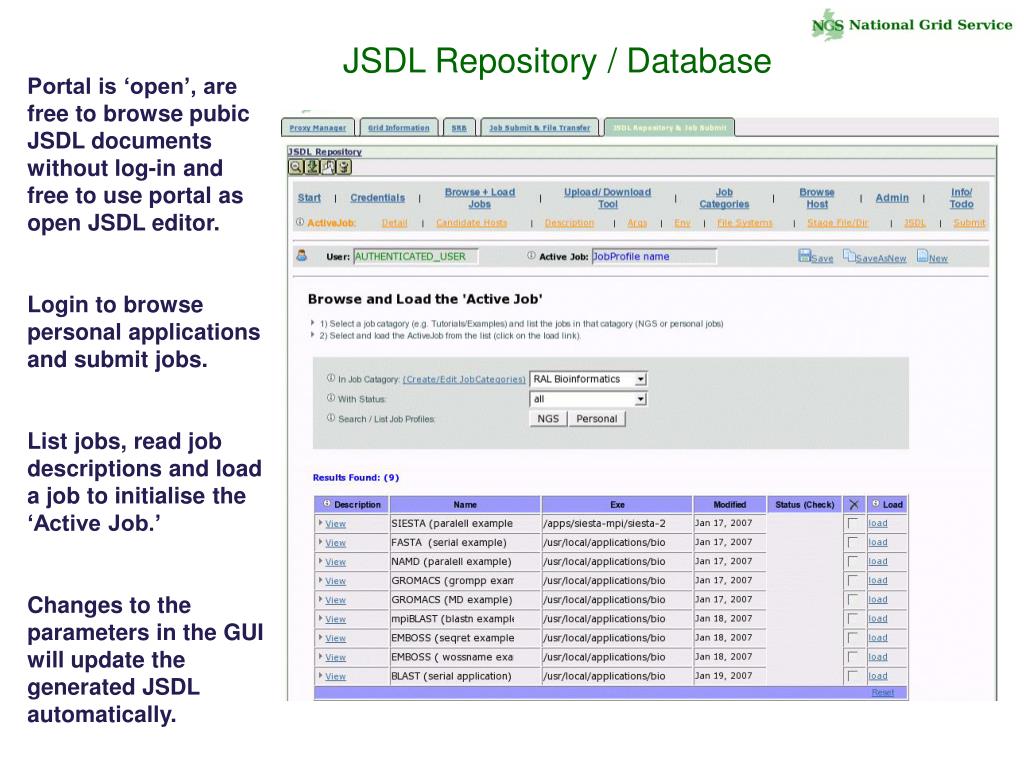The width and height of the screenshot is (1024, 768).
Task: Open the Credentials menu link
Action: pos(377,198)
